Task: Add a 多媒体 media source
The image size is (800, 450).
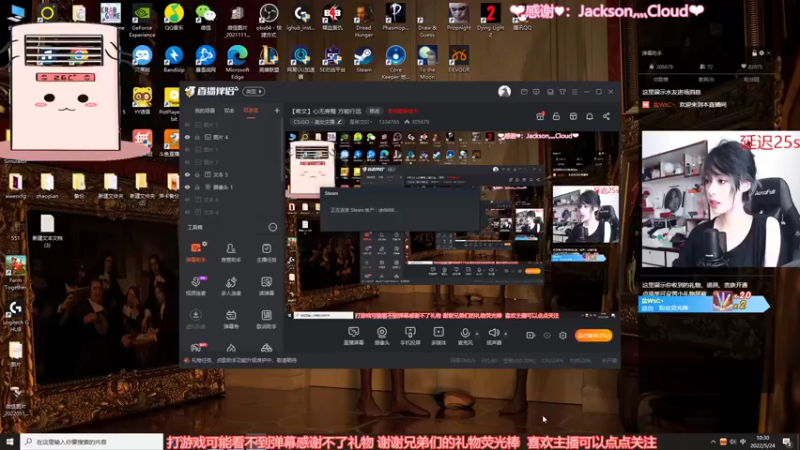Action: (439, 336)
